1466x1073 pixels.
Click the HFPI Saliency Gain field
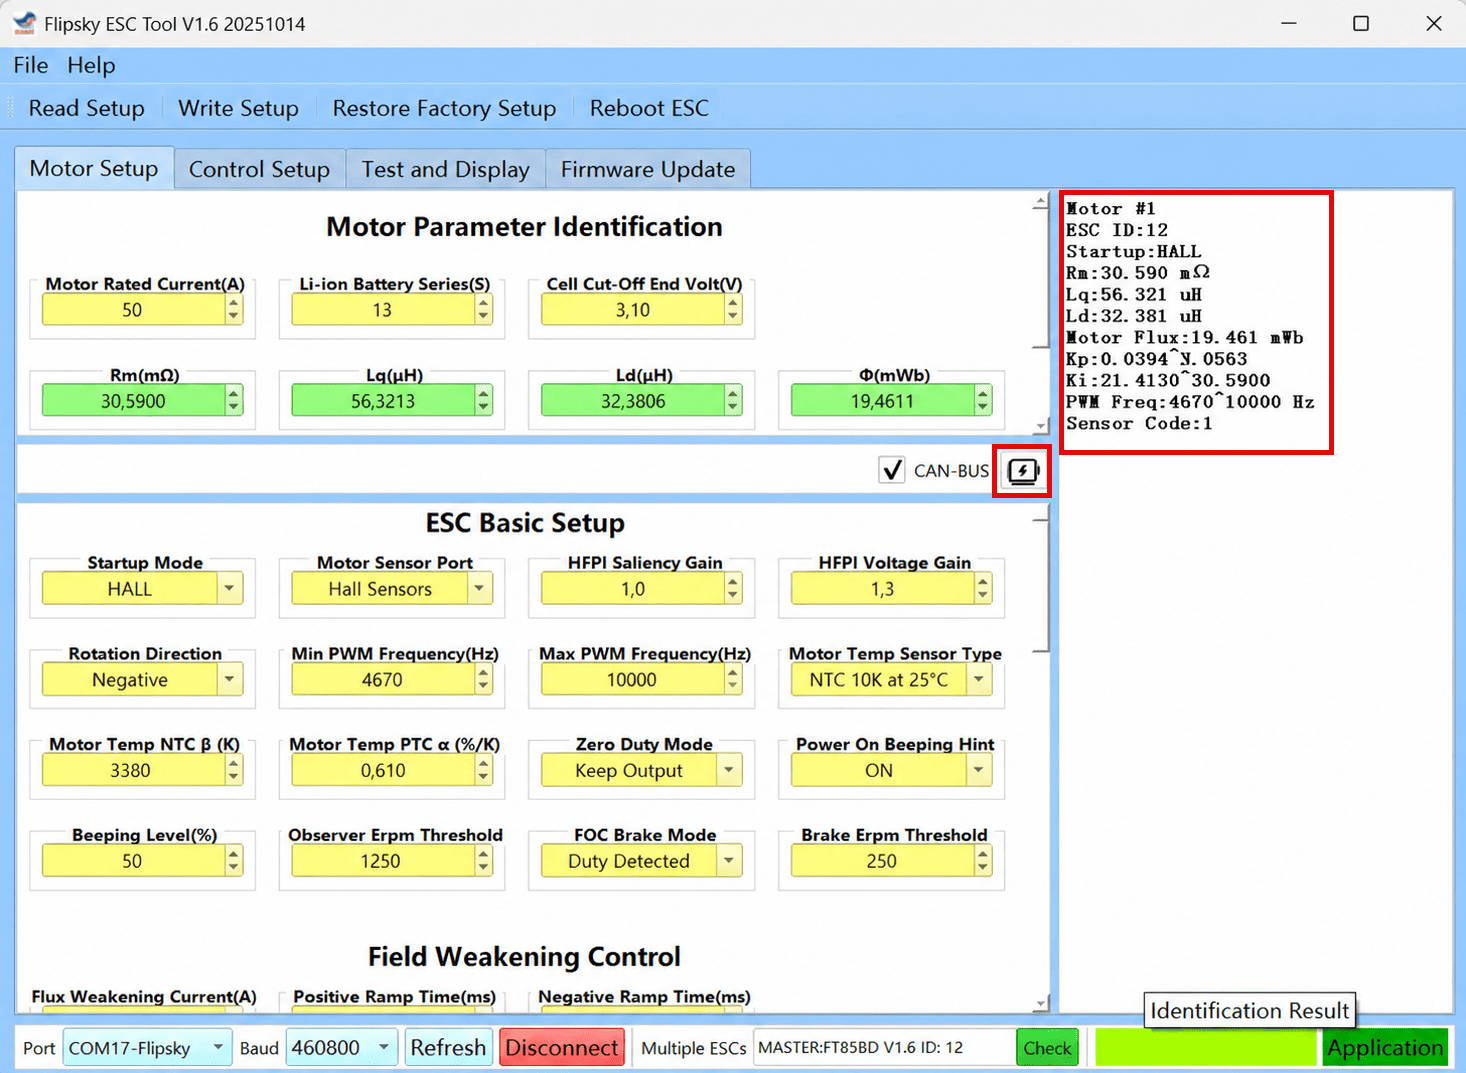point(633,589)
